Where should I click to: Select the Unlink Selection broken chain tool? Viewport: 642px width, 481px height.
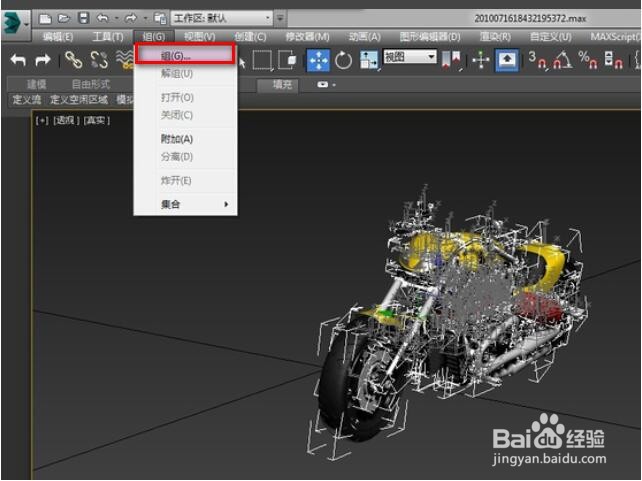coord(99,60)
